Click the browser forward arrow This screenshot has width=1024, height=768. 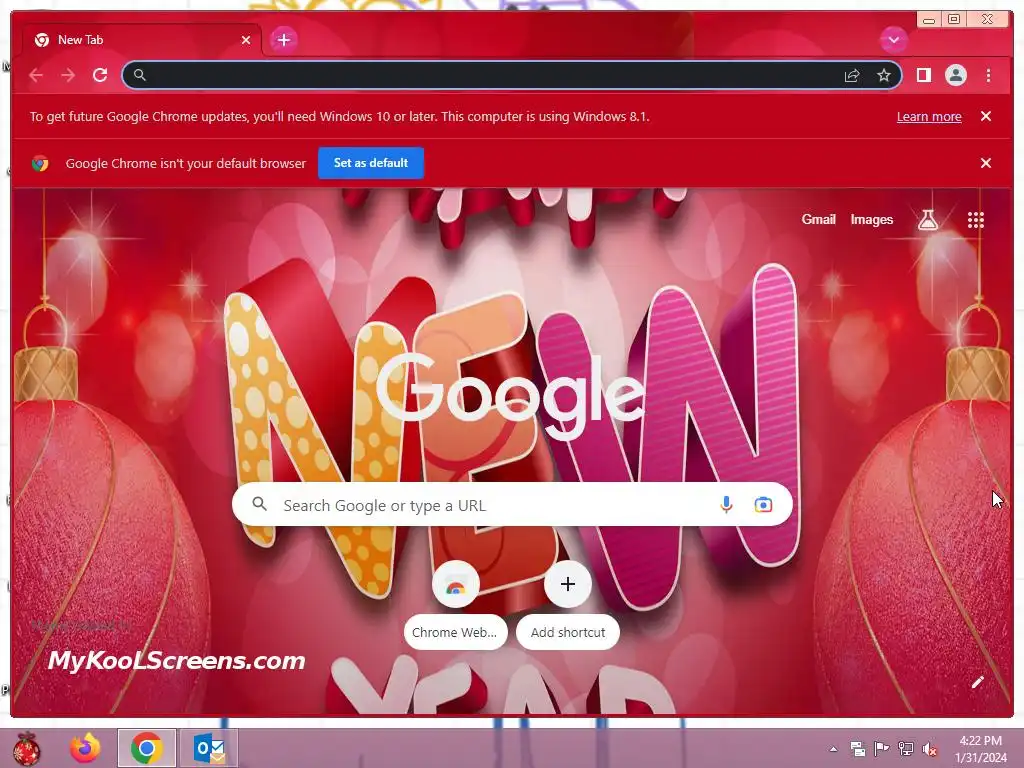point(68,75)
